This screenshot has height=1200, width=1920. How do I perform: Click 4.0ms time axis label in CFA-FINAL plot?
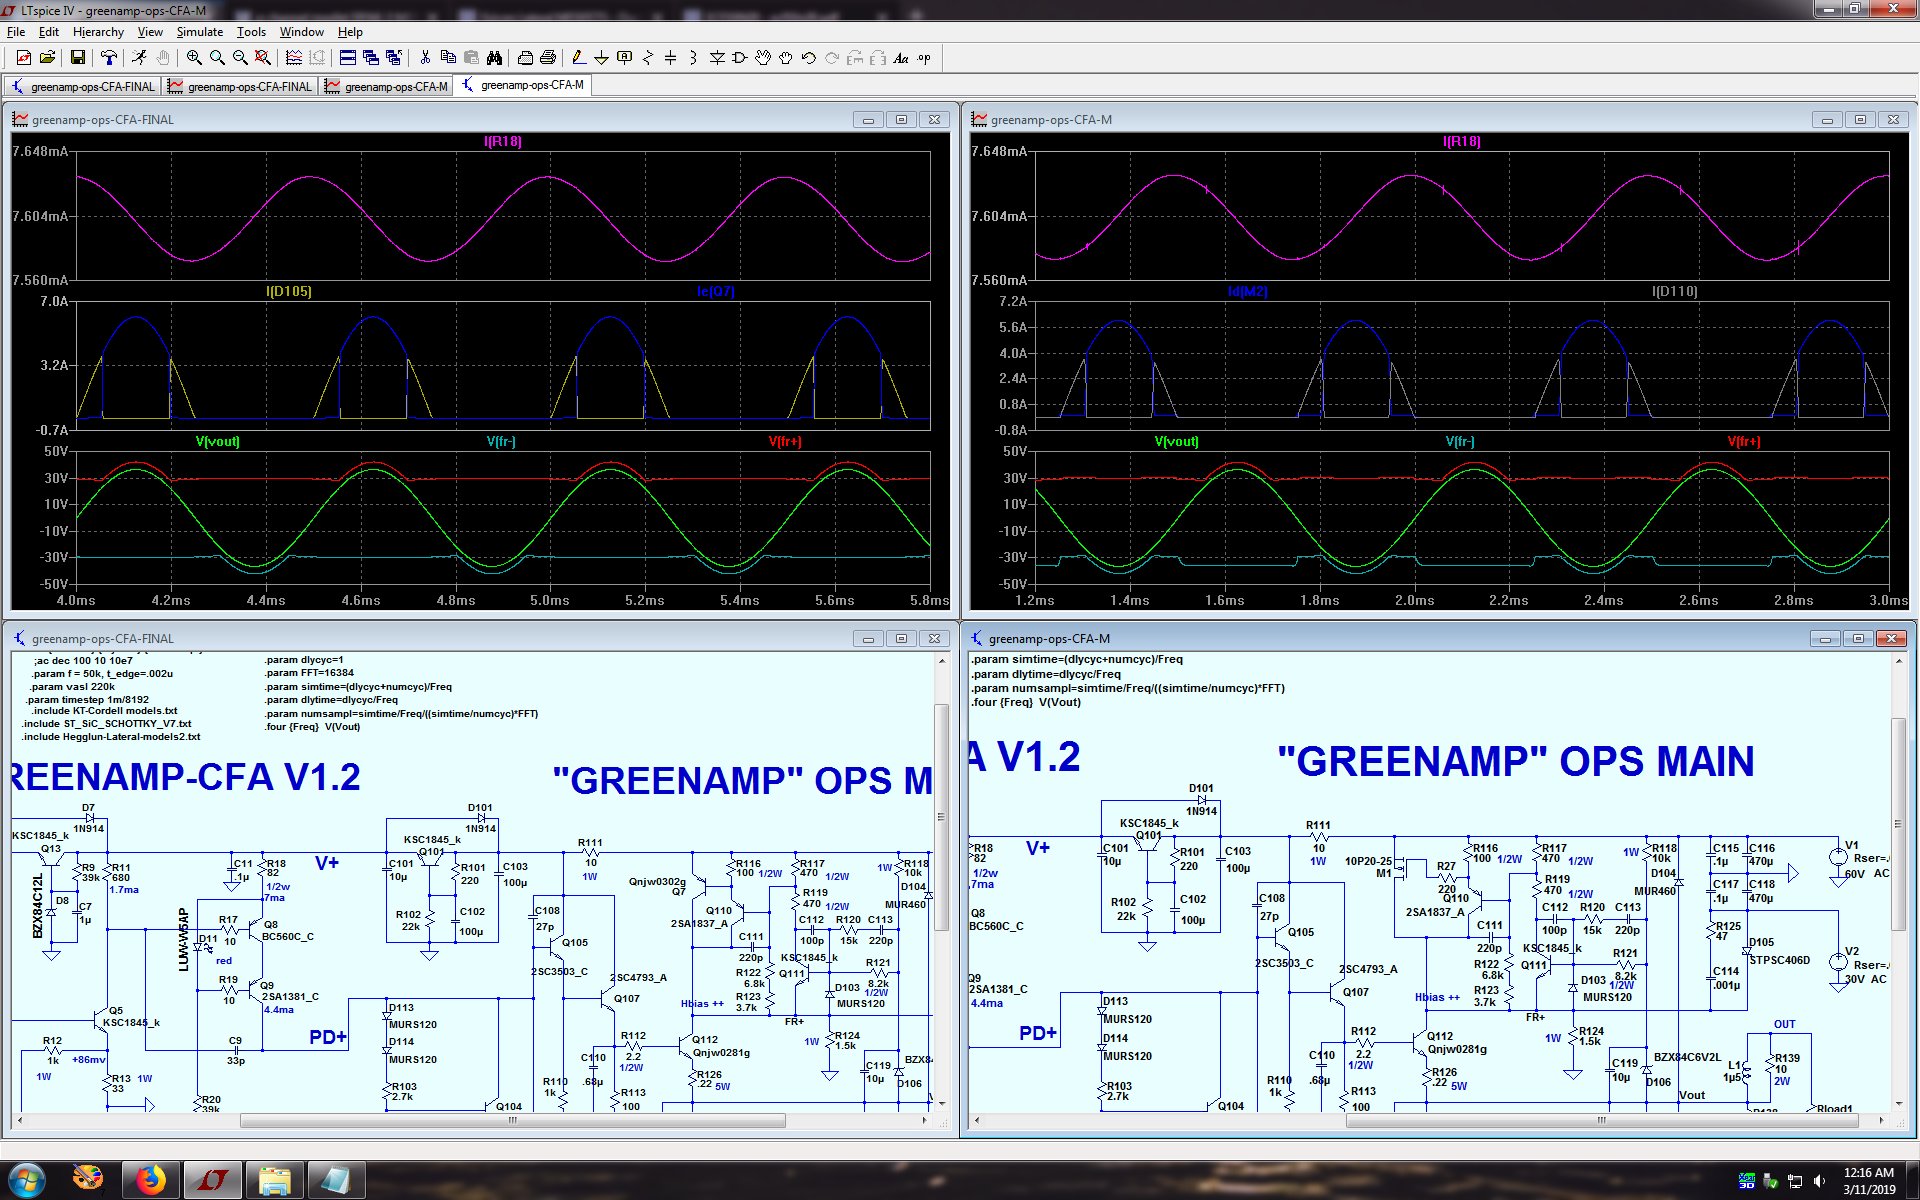pos(76,600)
